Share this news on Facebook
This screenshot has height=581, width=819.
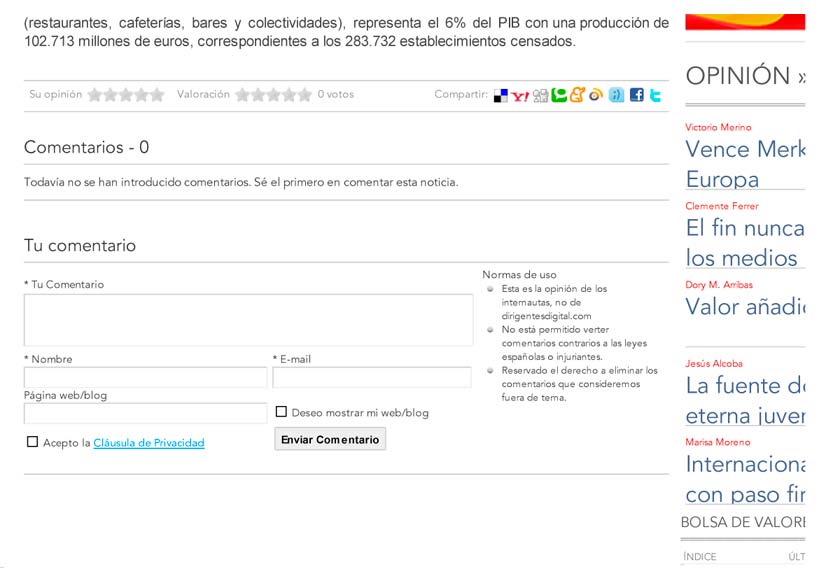click(636, 96)
